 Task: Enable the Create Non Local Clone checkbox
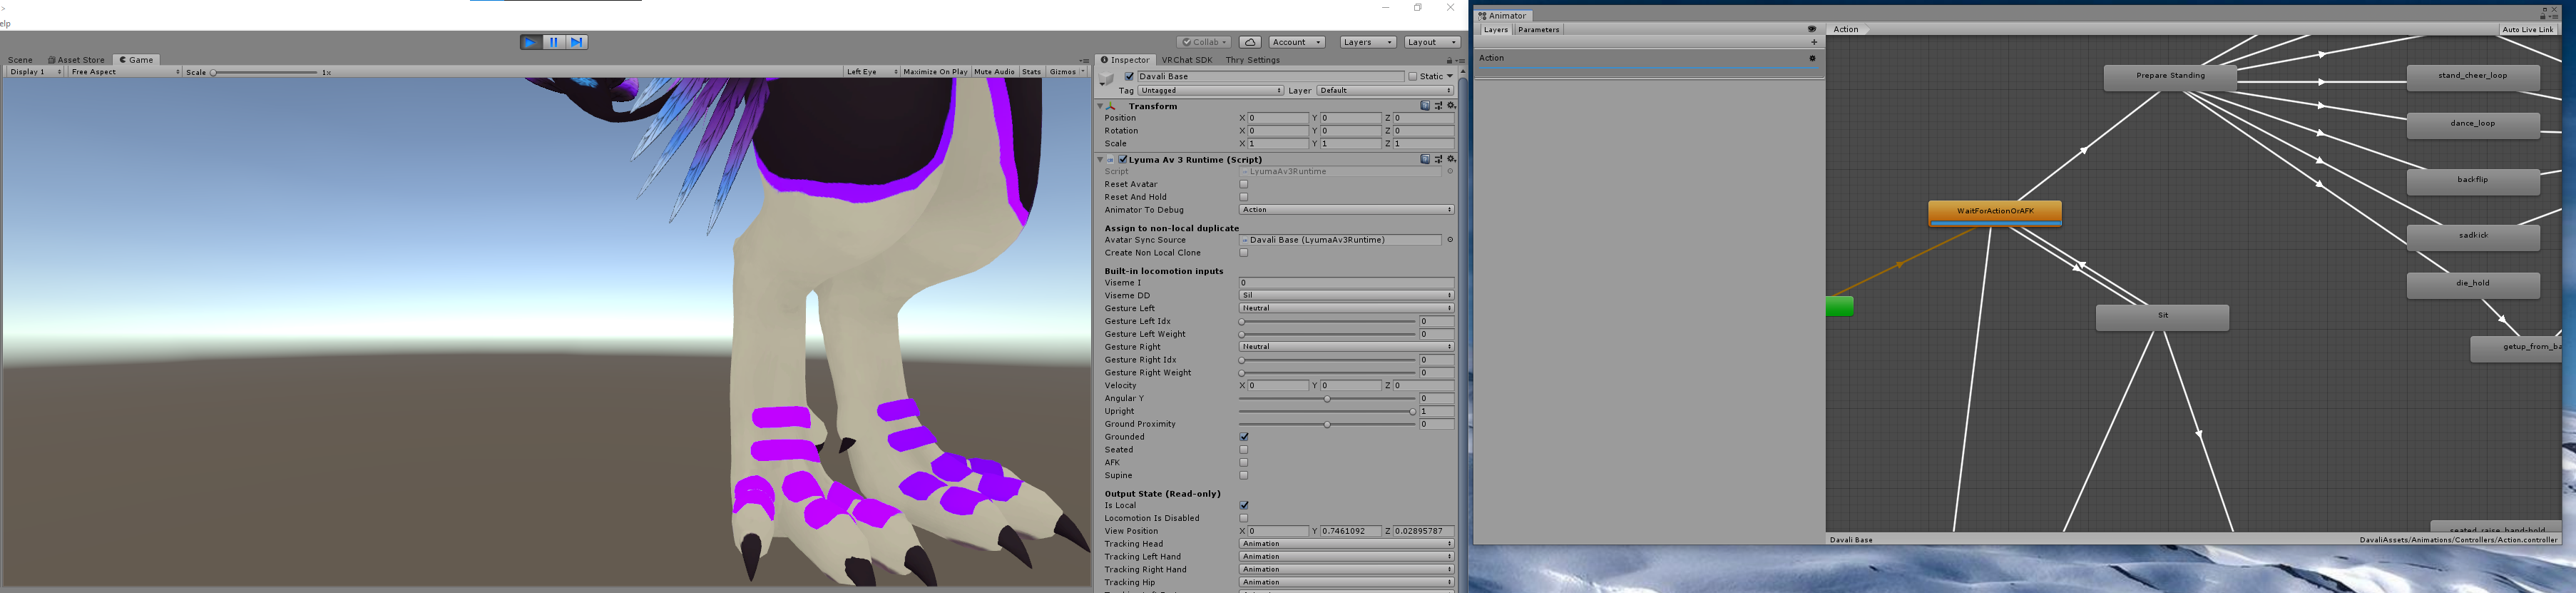(1244, 253)
